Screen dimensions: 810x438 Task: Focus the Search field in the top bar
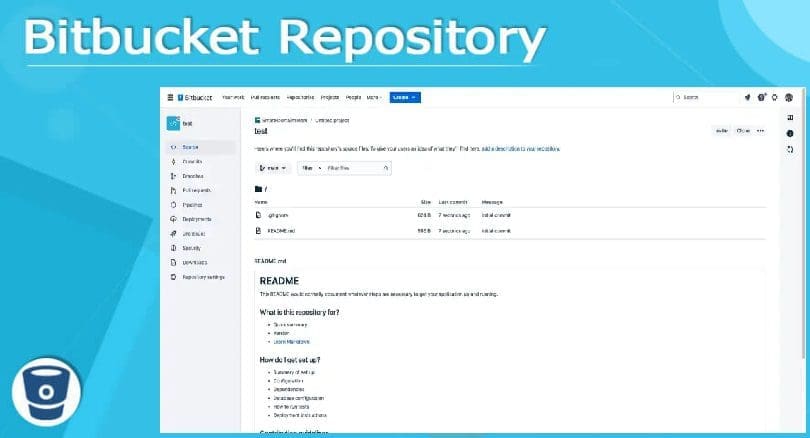706,97
